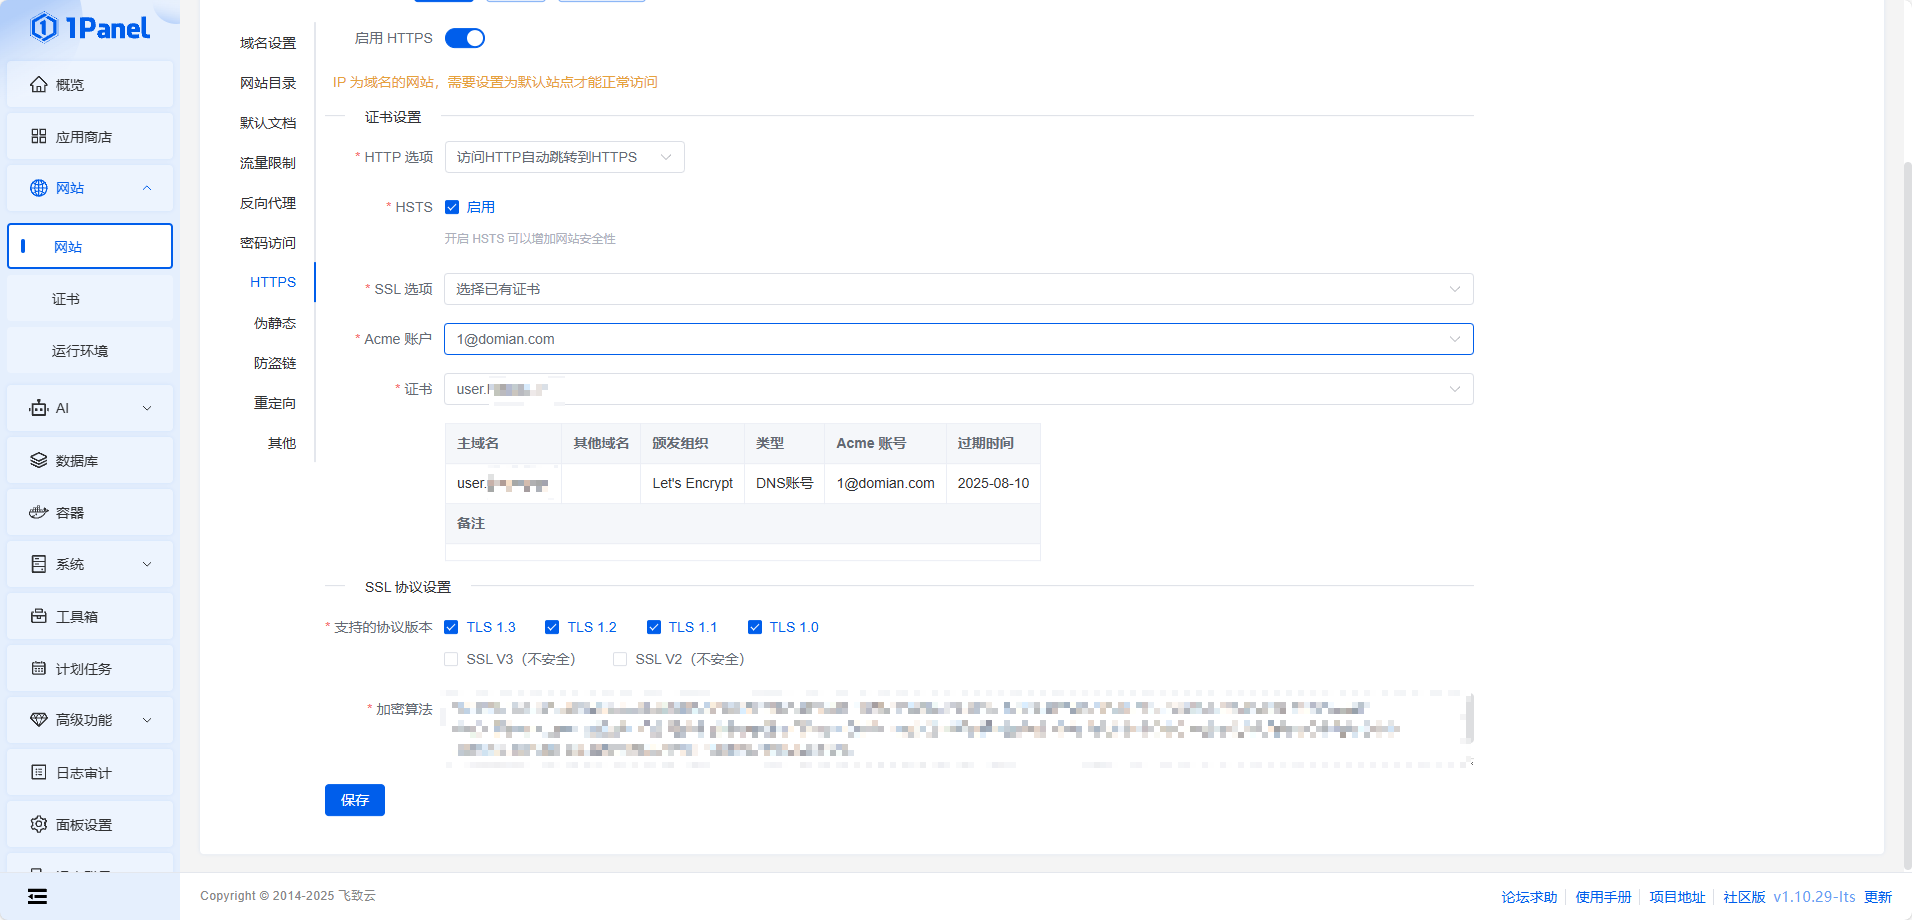Open the App Store grid icon
The height and width of the screenshot is (920, 1912).
[x=39, y=136]
